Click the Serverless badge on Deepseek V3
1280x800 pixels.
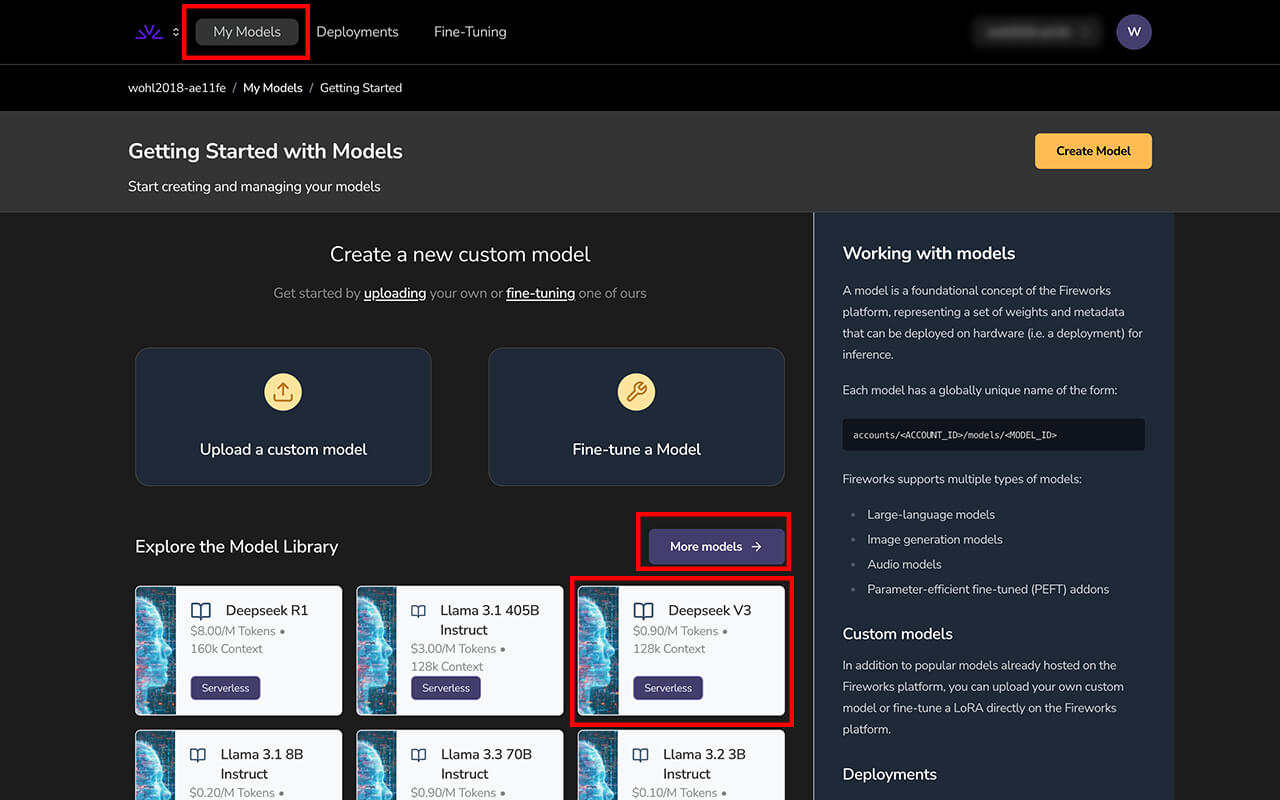(668, 688)
